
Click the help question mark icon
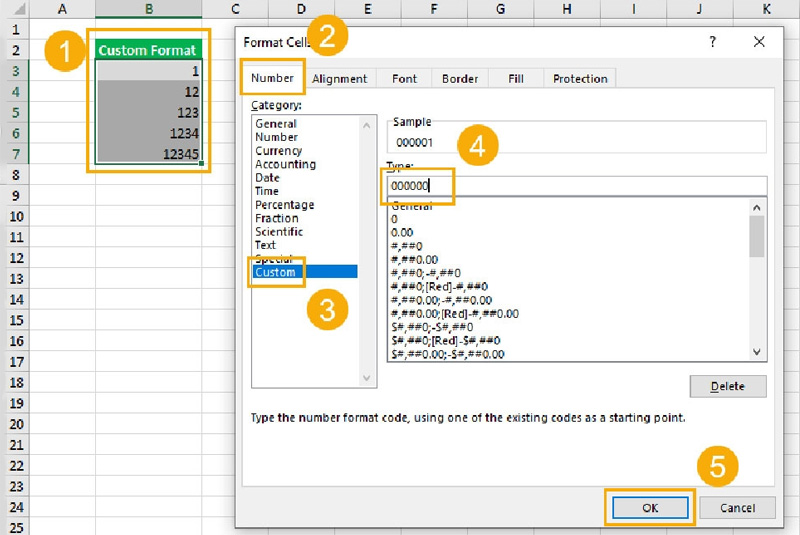coord(712,42)
